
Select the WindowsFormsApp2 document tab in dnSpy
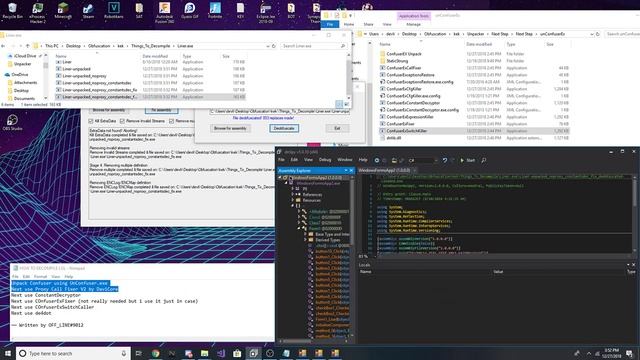[x=384, y=170]
